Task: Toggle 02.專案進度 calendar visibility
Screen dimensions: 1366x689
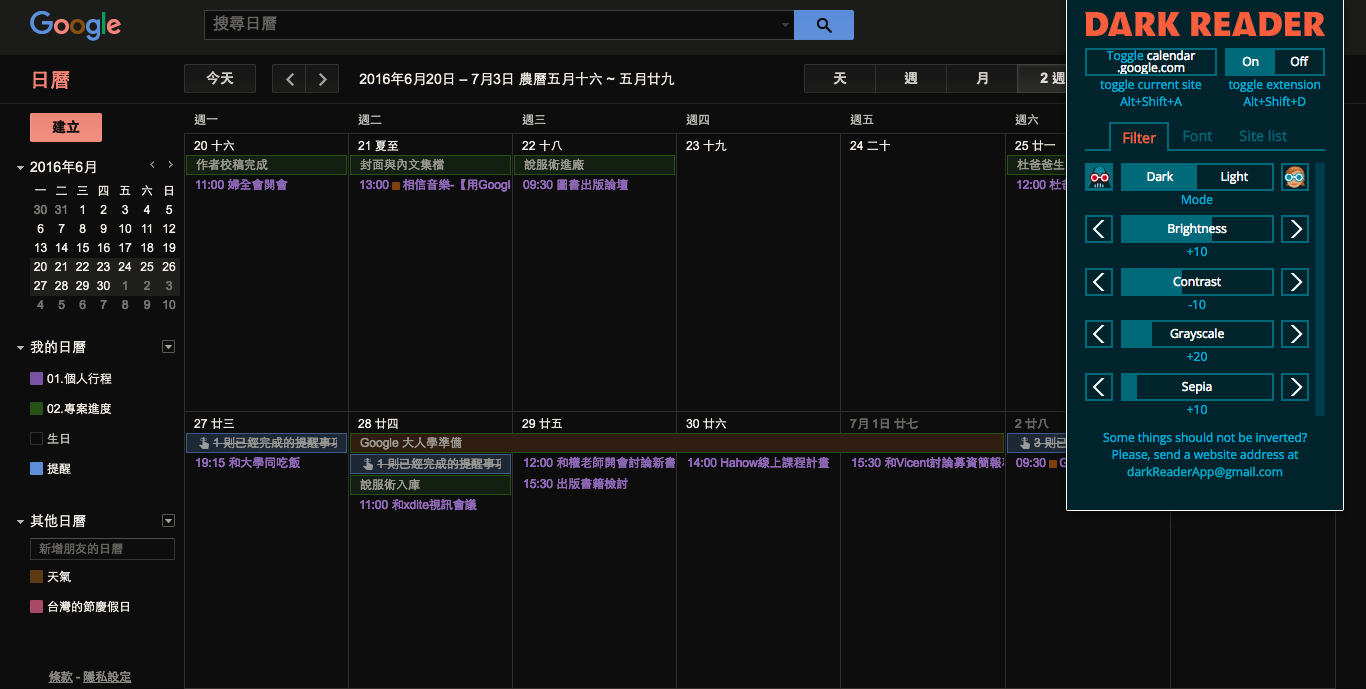Action: click(36, 409)
